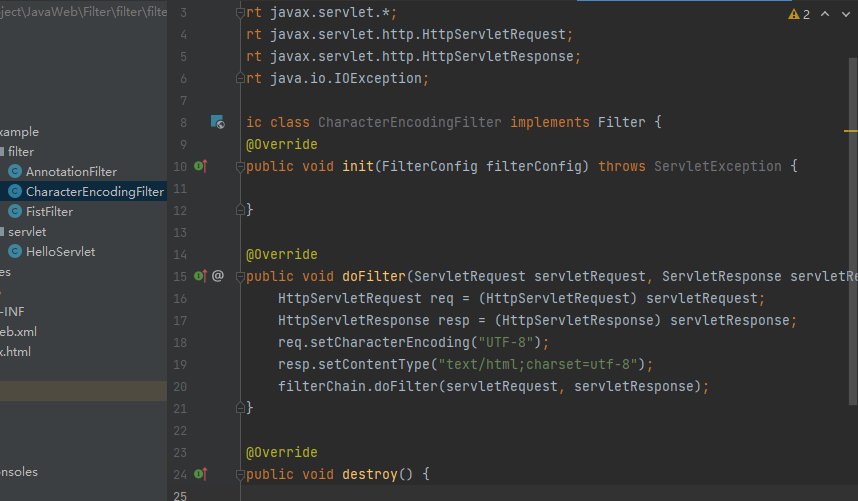Open HelloServlet class in project tree
Image resolution: width=858 pixels, height=501 pixels.
point(60,251)
